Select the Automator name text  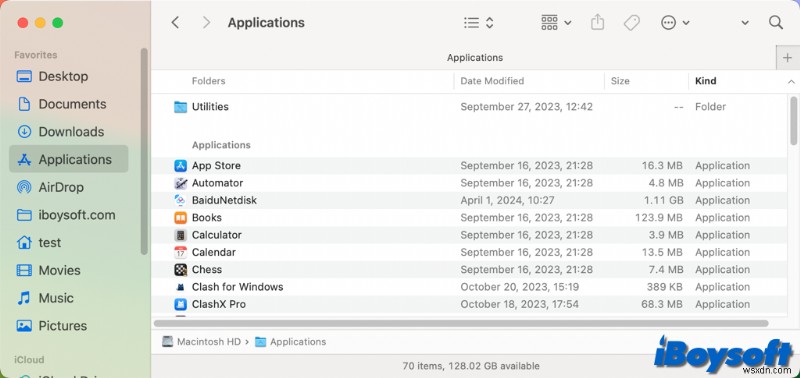tap(217, 183)
